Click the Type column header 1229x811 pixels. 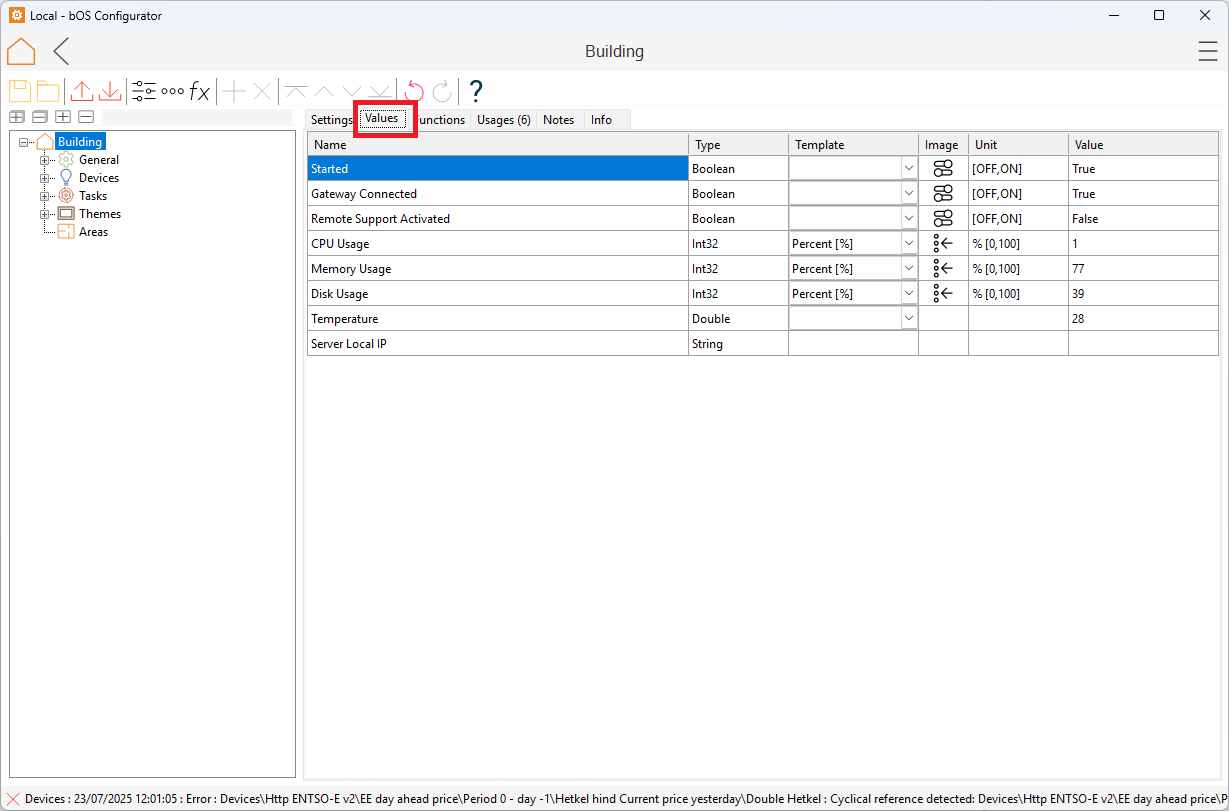739,145
